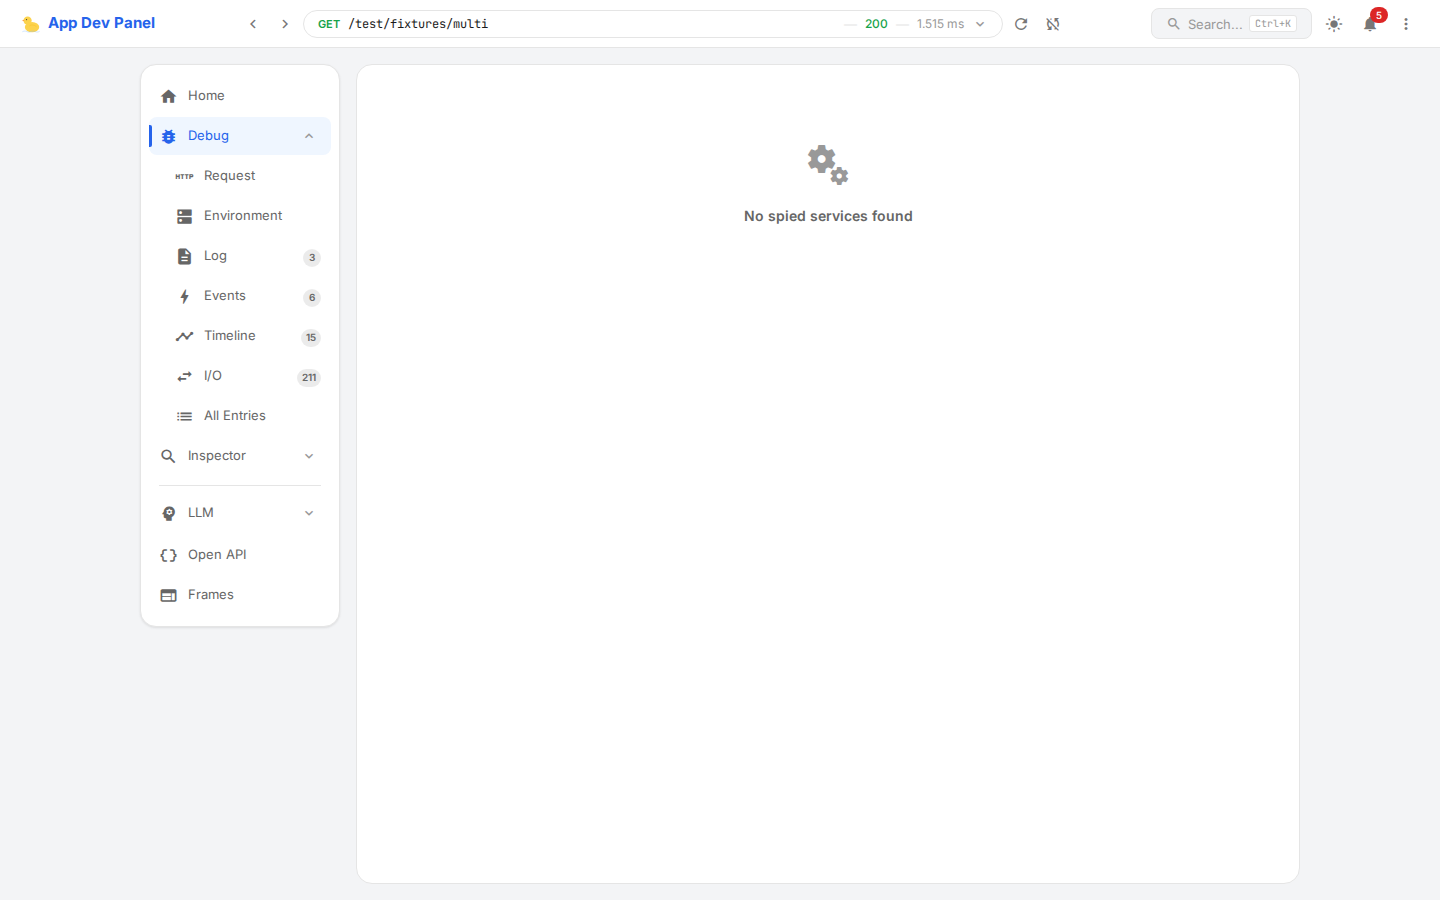Go to the next request using right chevron

(x=285, y=24)
